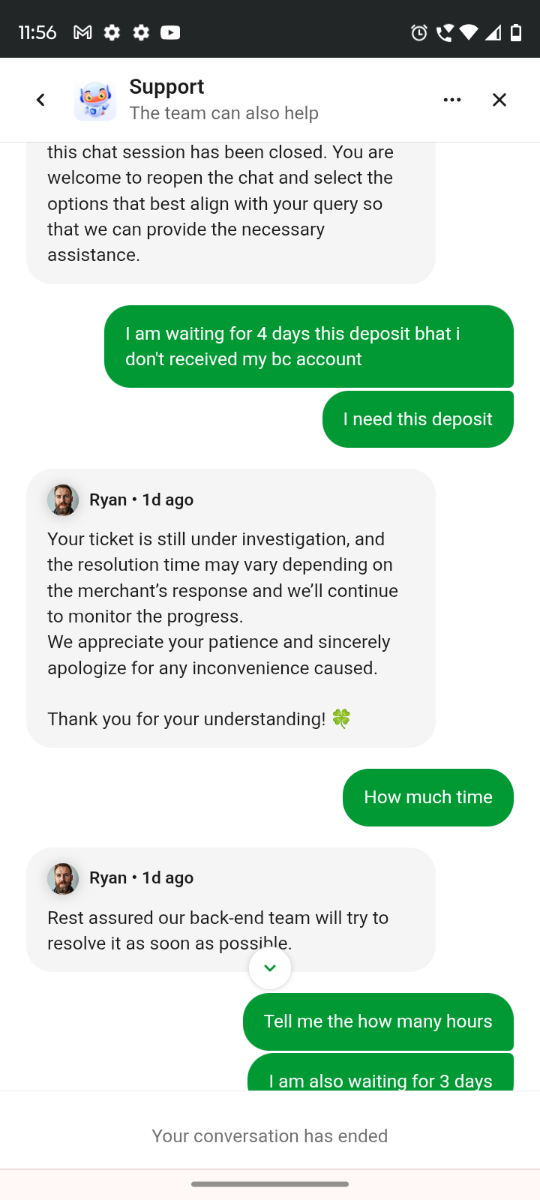Open the three-dot more options menu
This screenshot has height=1200, width=540.
coord(452,100)
